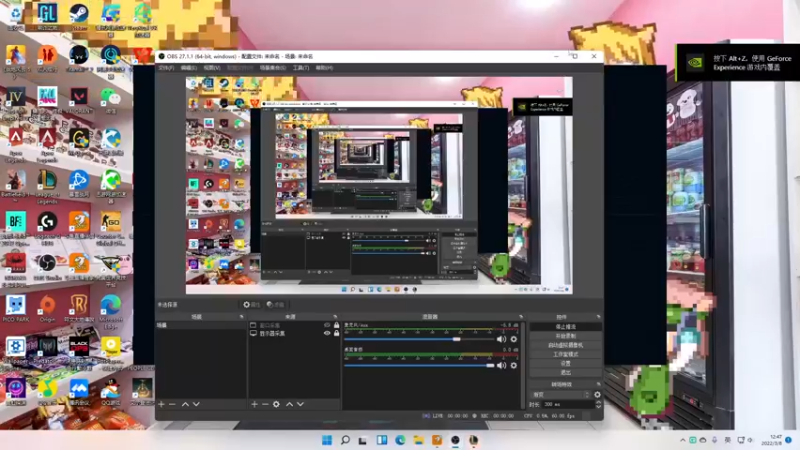Open transition properties gear icon
This screenshot has height=450, width=800.
click(597, 394)
